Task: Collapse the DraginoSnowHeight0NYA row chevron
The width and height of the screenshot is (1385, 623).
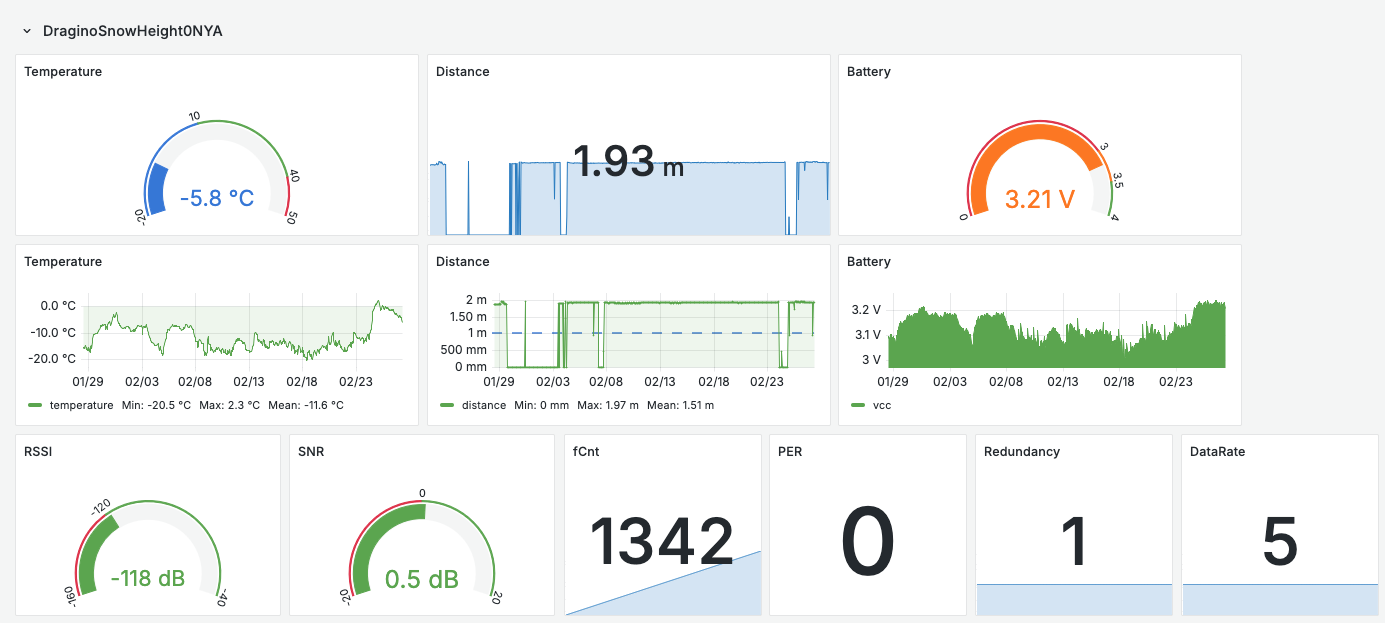Action: tap(27, 31)
